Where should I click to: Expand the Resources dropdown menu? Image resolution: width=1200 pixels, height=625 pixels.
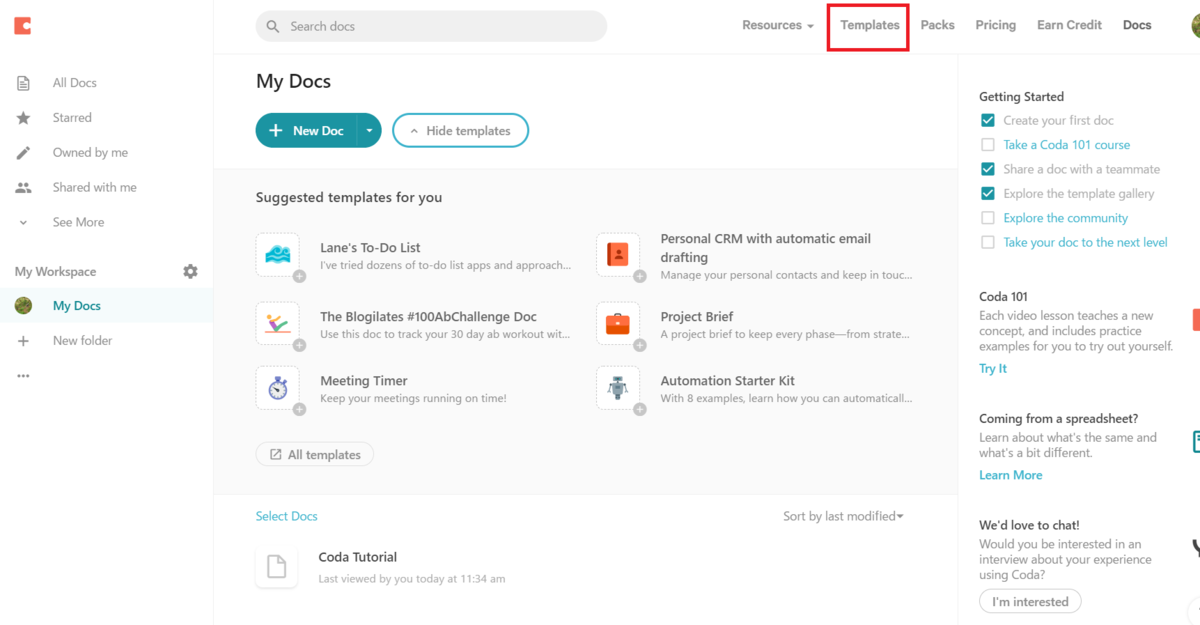(777, 25)
